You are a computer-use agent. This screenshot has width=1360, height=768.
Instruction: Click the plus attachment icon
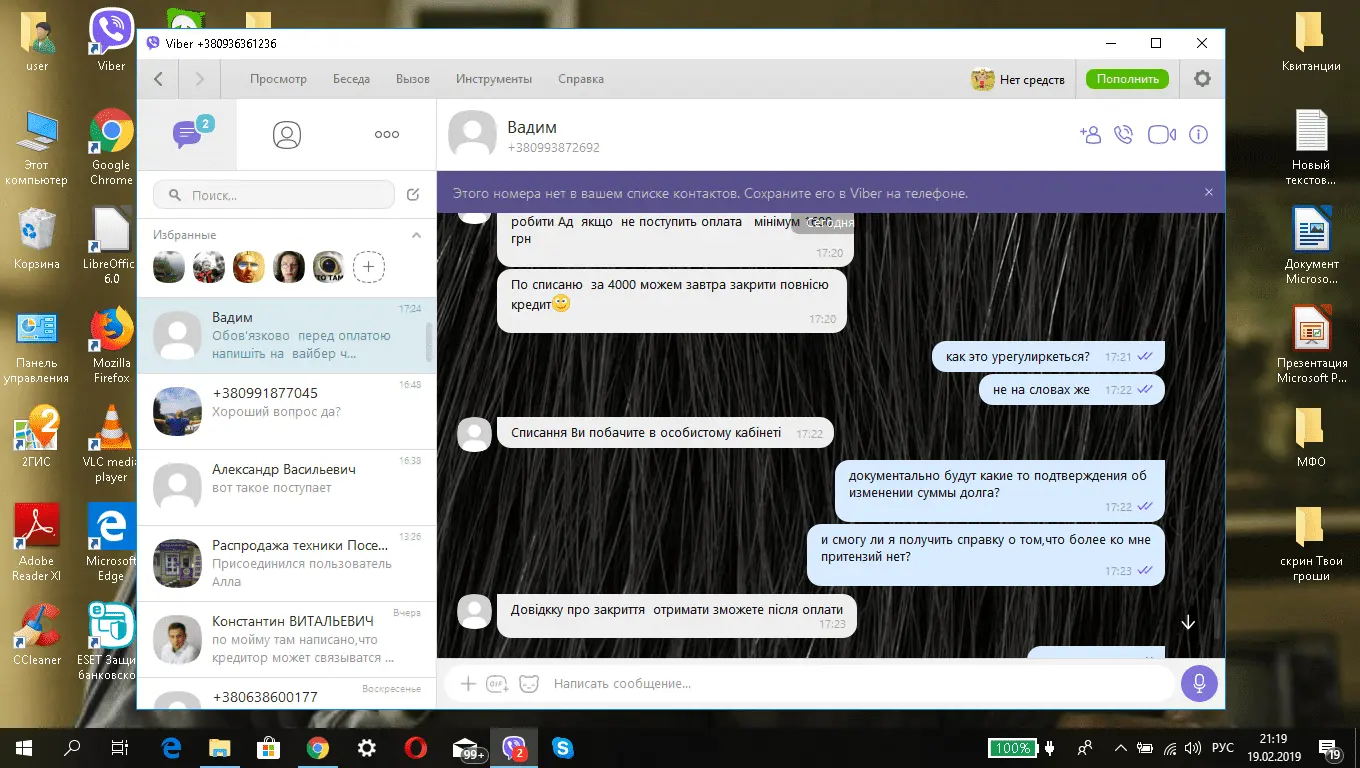(x=467, y=684)
